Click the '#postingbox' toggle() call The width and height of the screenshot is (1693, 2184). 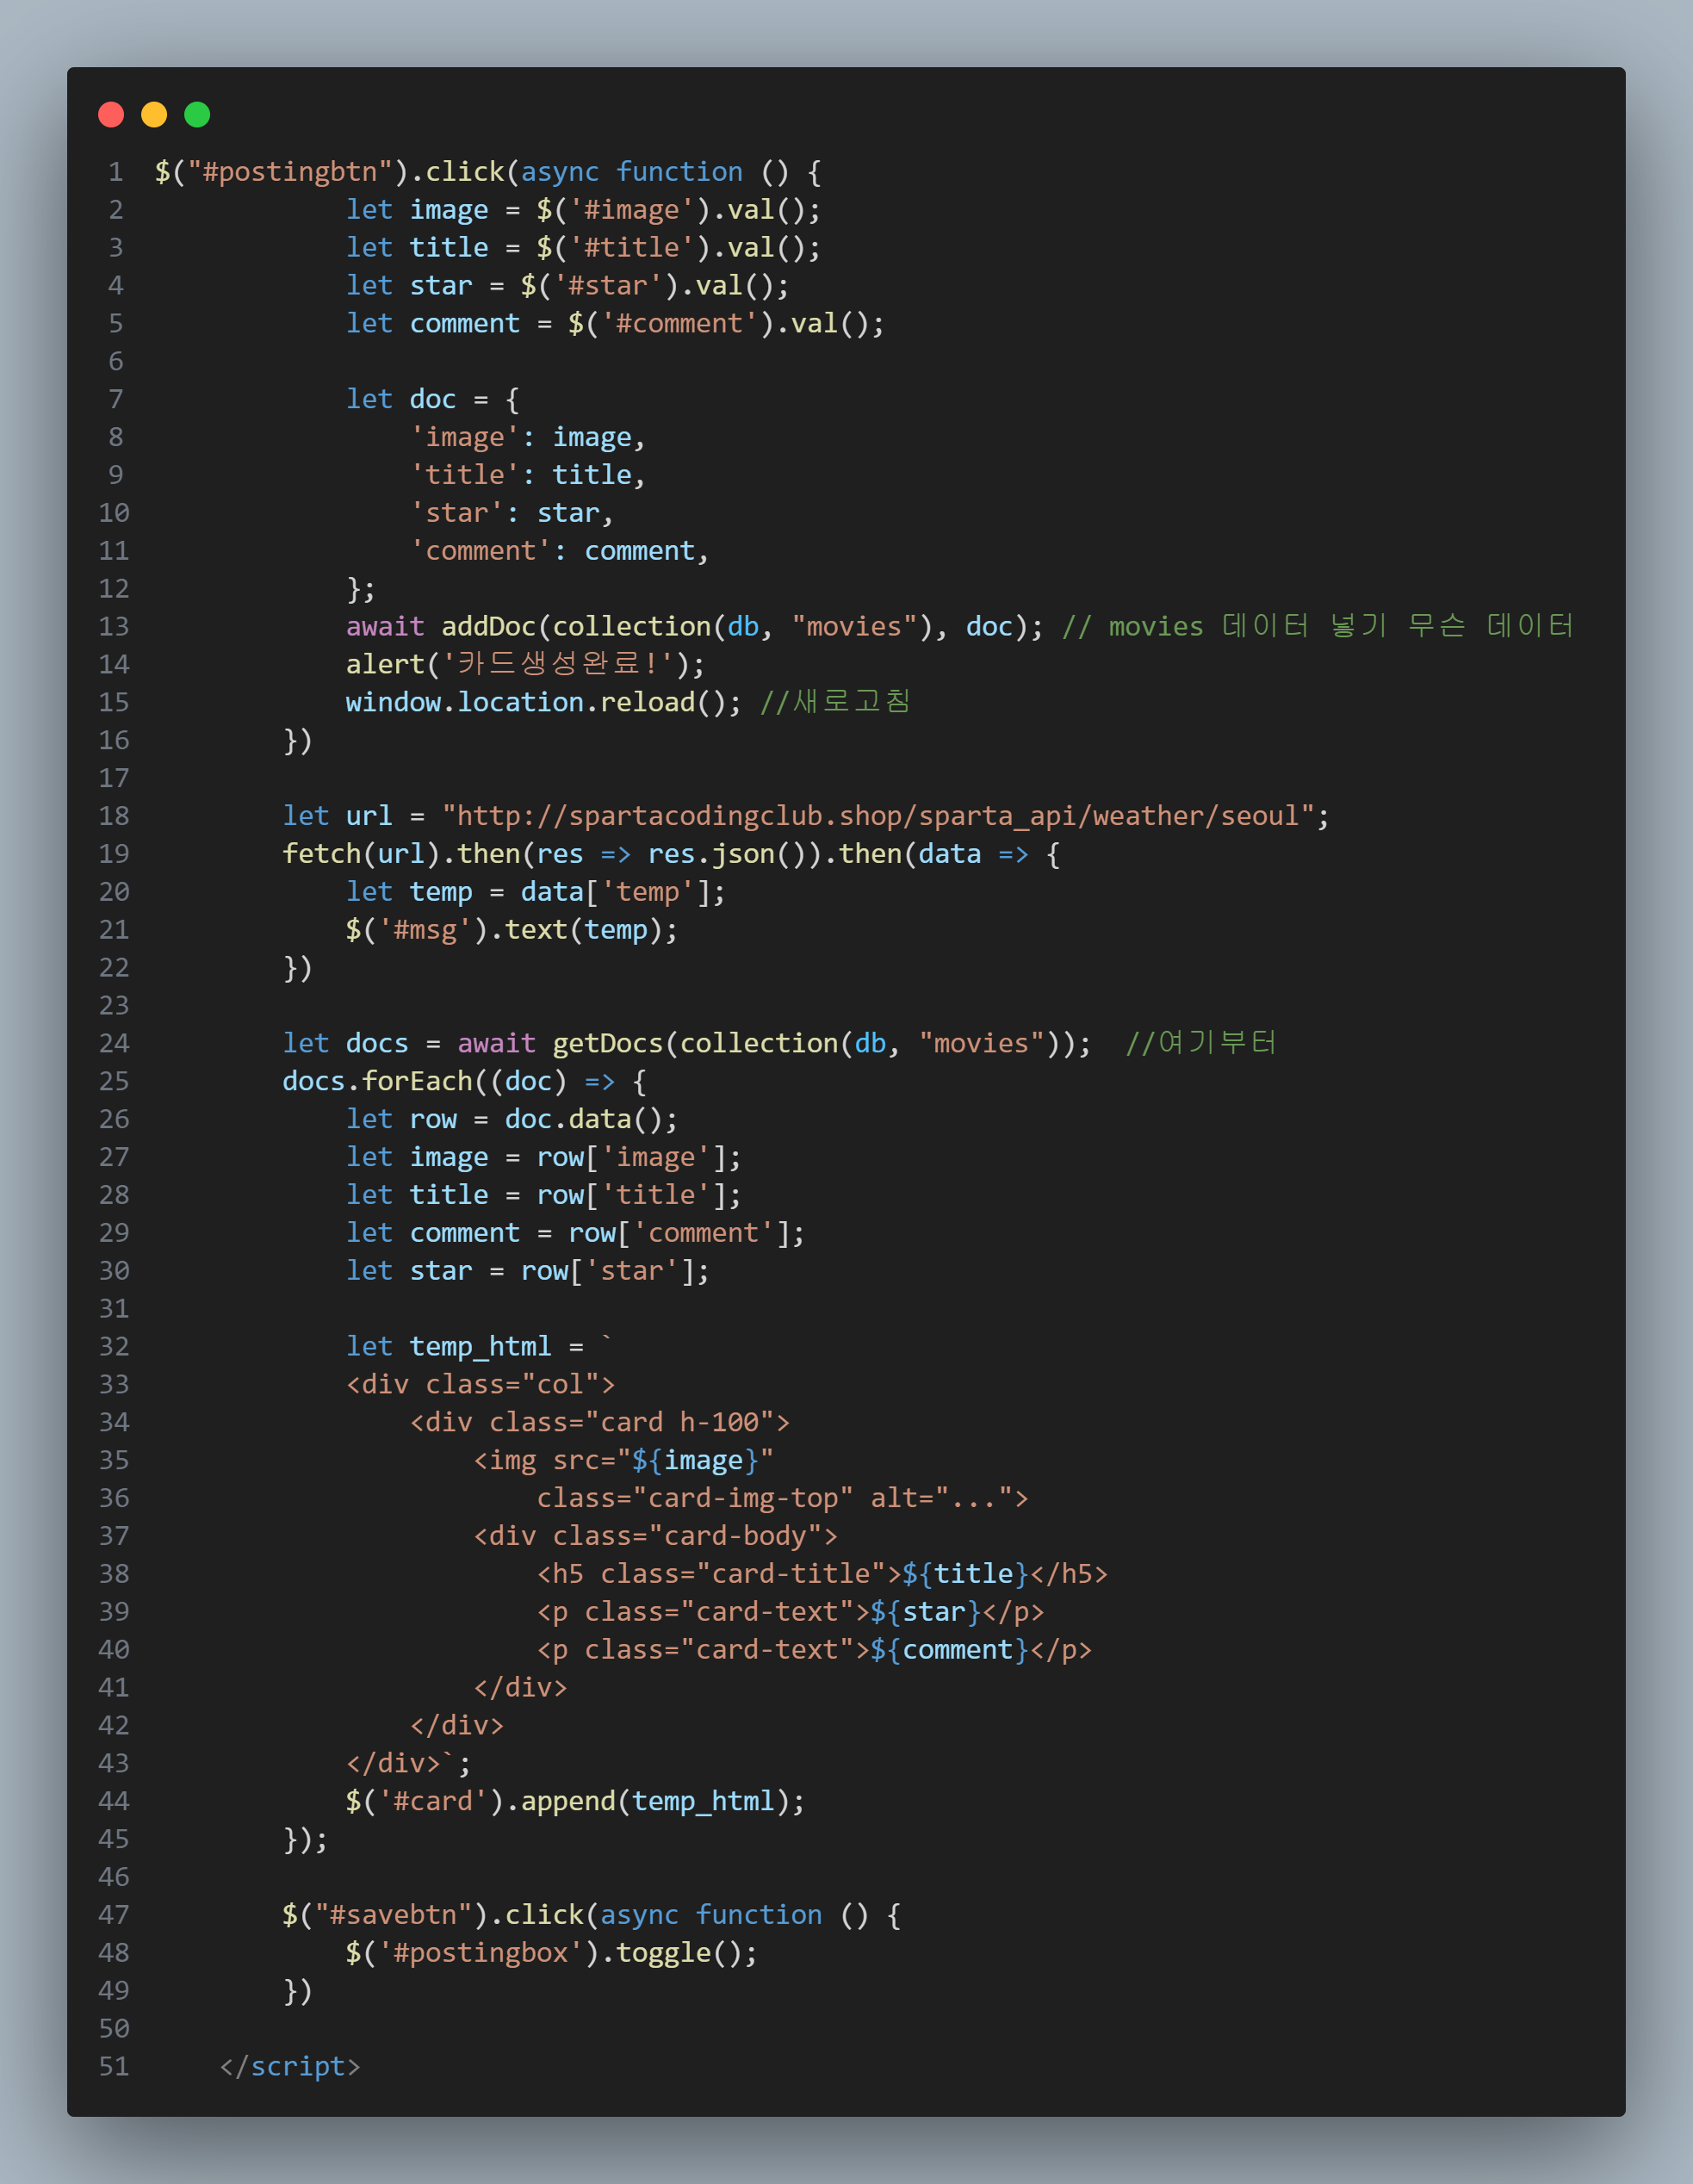[550, 1953]
